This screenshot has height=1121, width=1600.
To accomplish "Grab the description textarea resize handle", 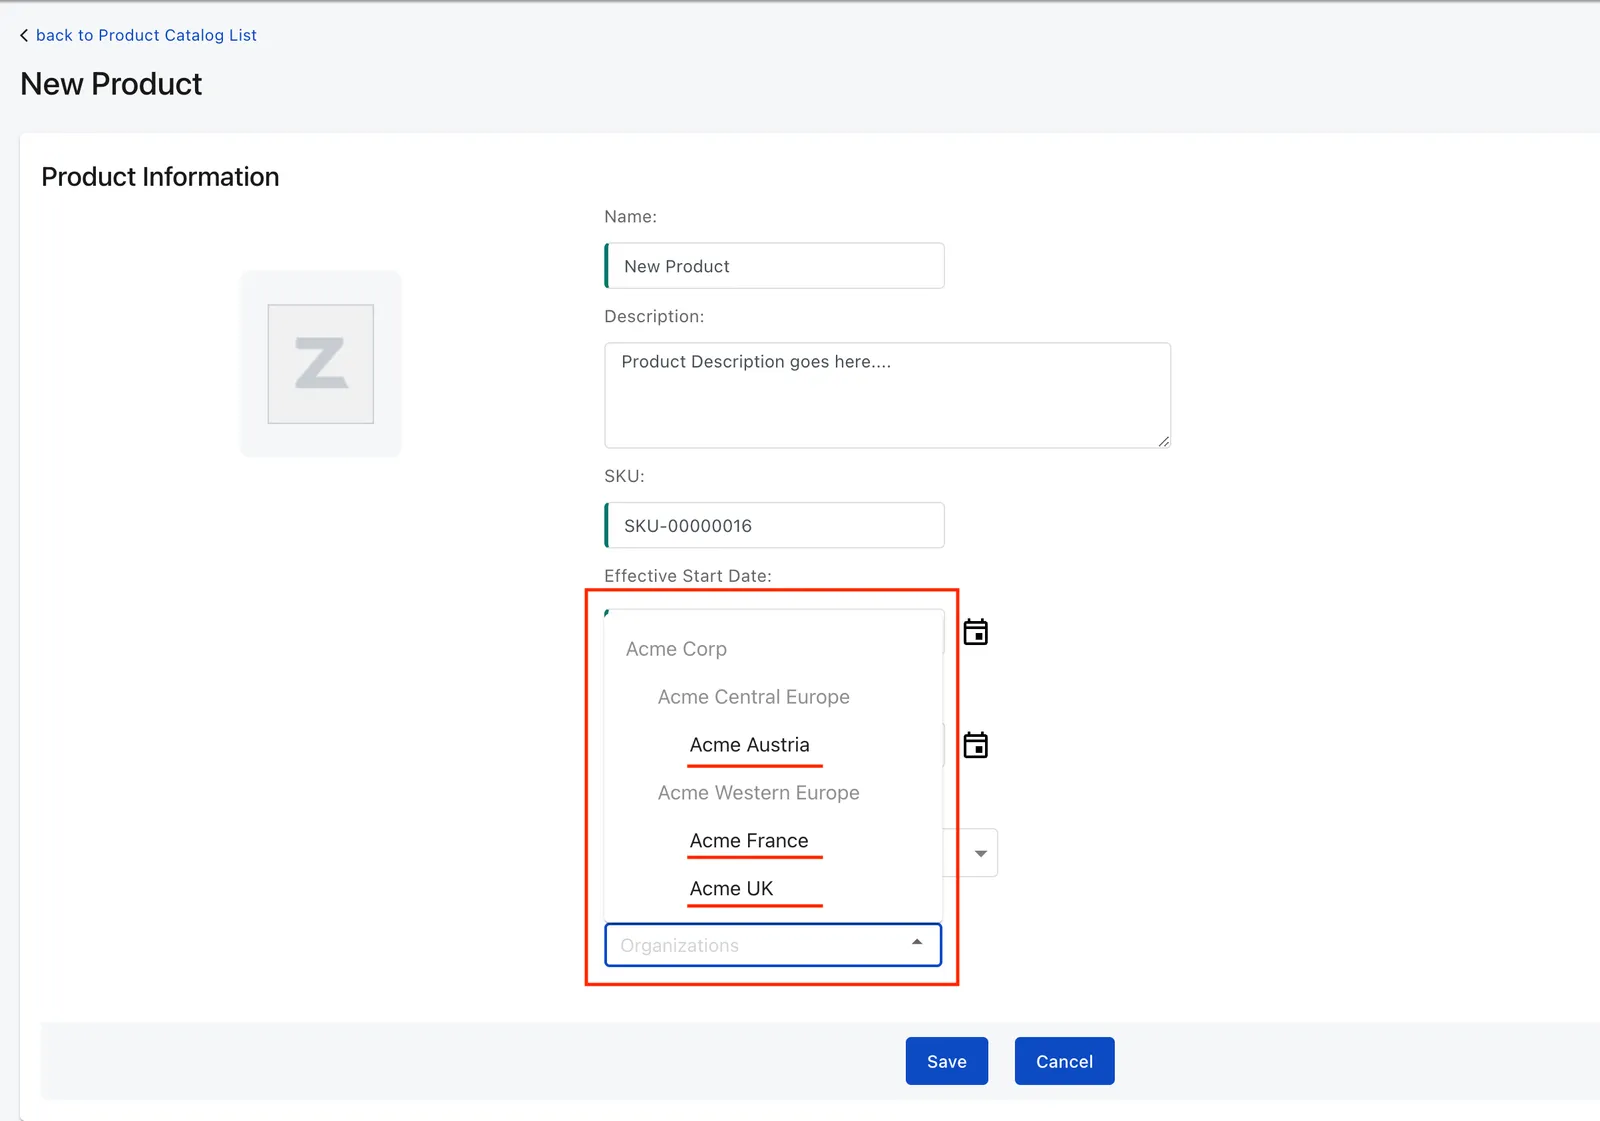I will [x=1163, y=441].
